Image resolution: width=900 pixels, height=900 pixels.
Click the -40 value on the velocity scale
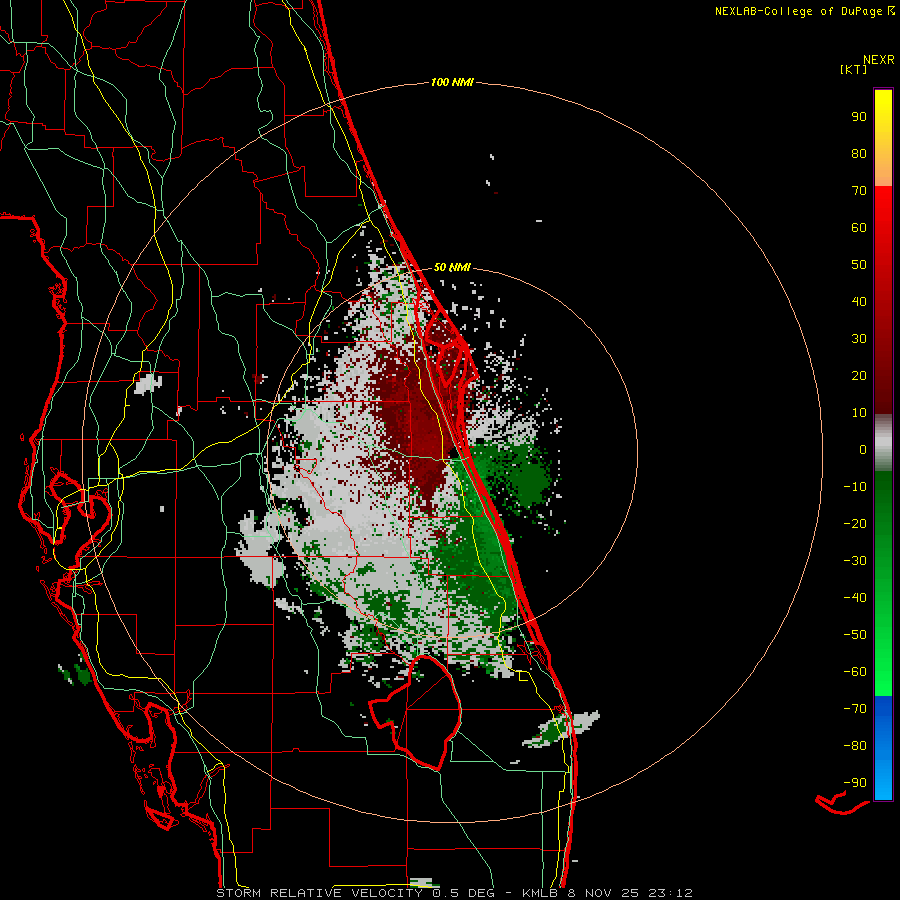tap(855, 598)
